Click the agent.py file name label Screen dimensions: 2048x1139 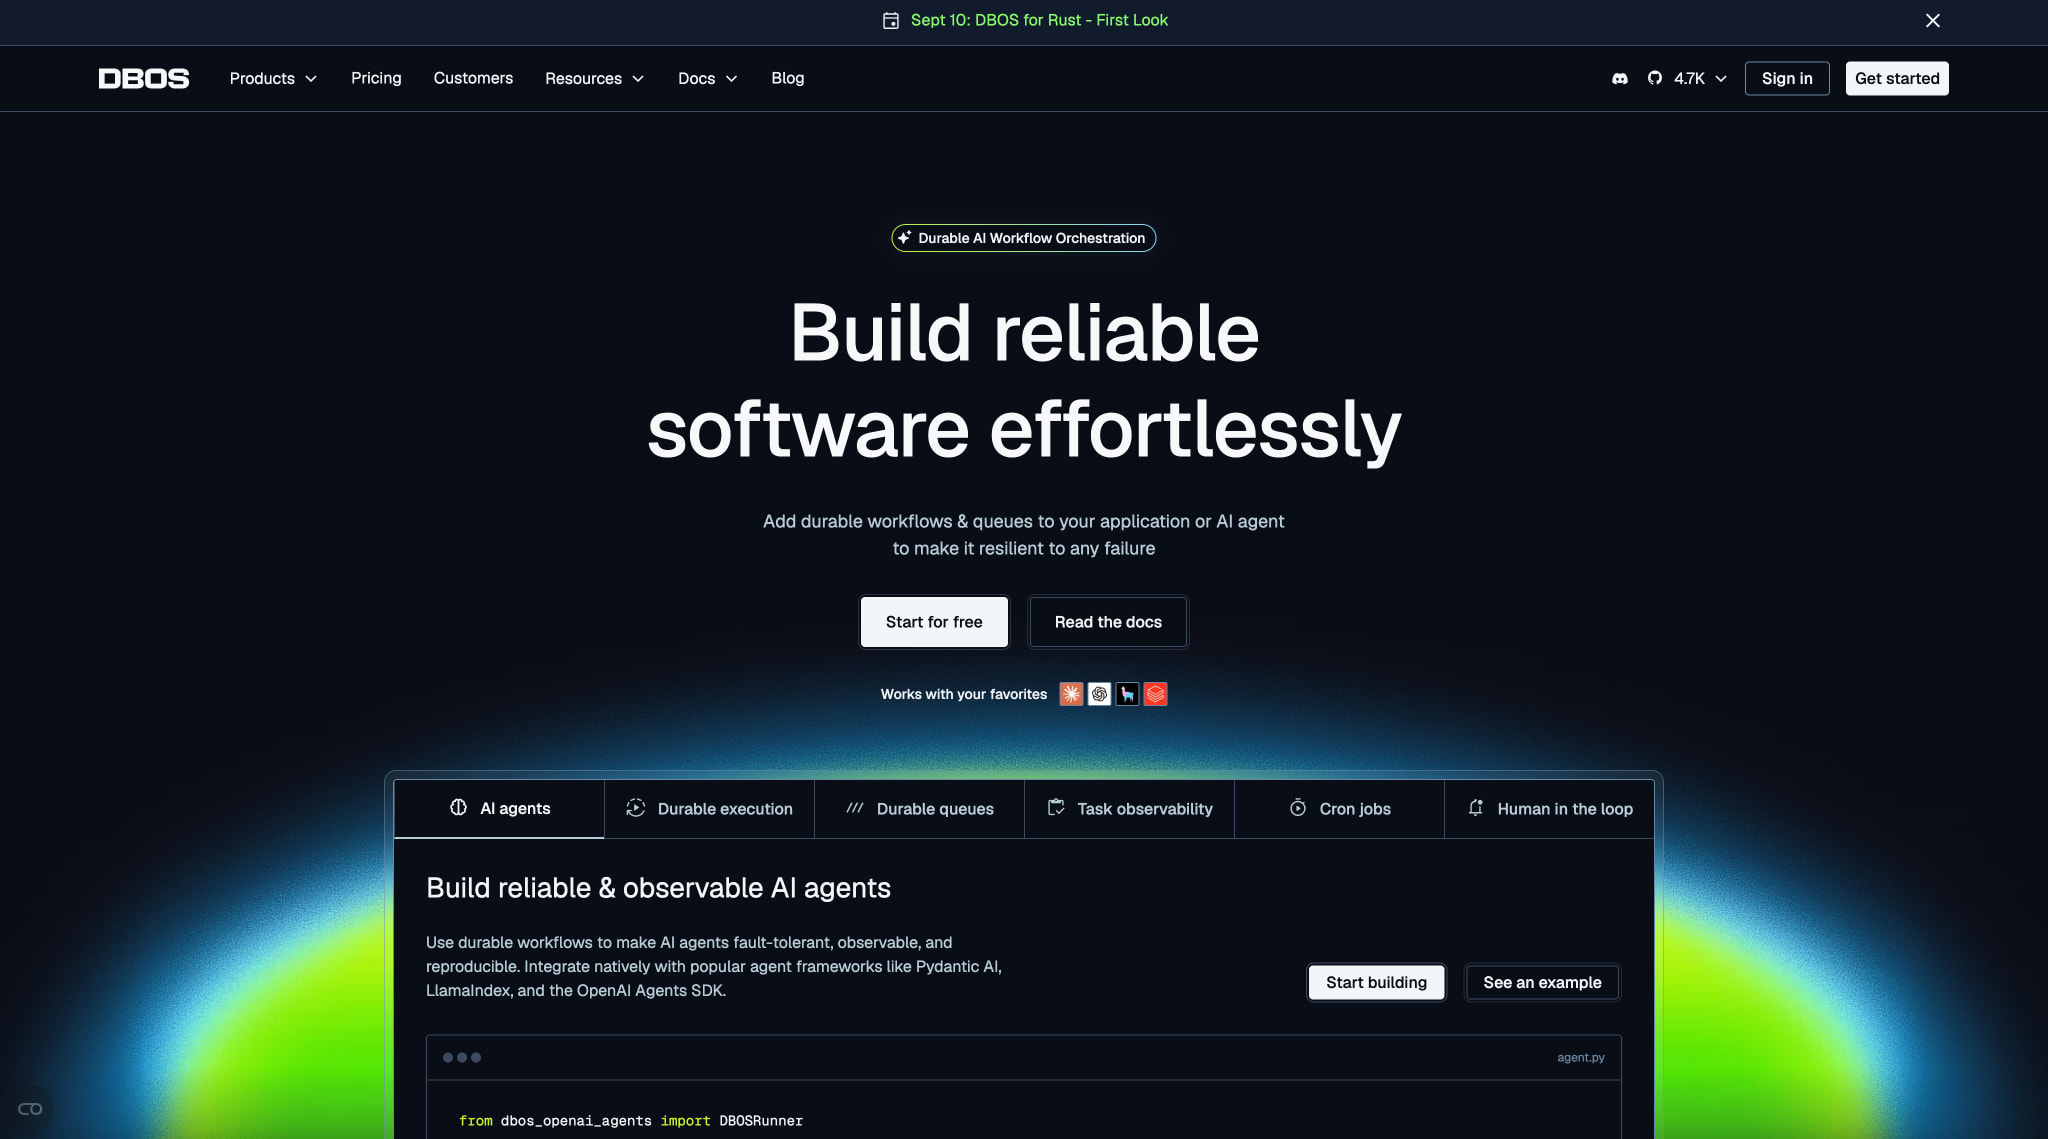1580,1057
